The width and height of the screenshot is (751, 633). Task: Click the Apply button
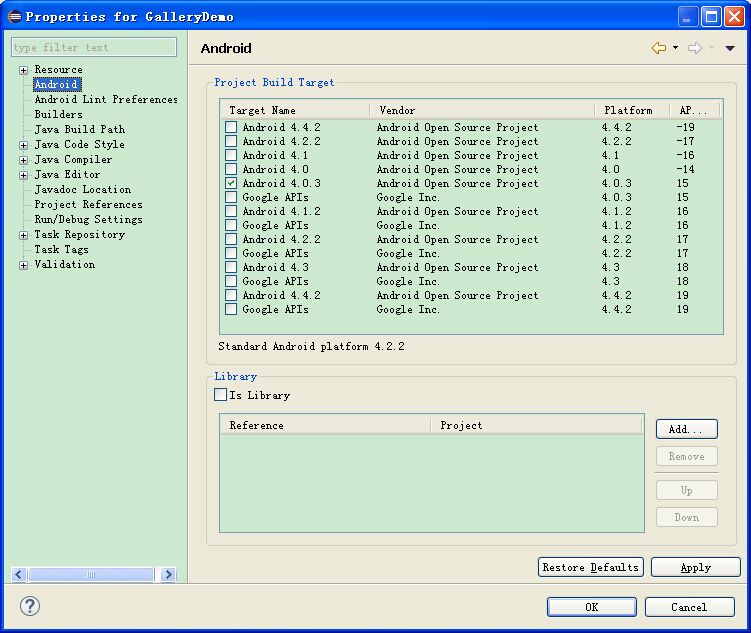pos(695,567)
